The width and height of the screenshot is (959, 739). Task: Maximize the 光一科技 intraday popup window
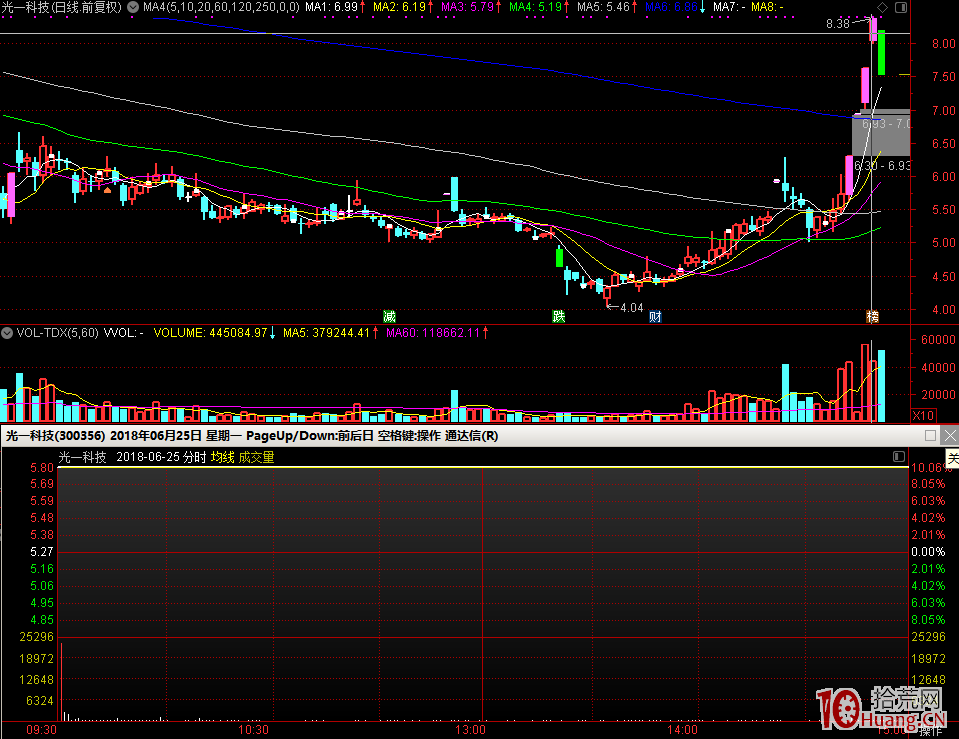pos(931,436)
